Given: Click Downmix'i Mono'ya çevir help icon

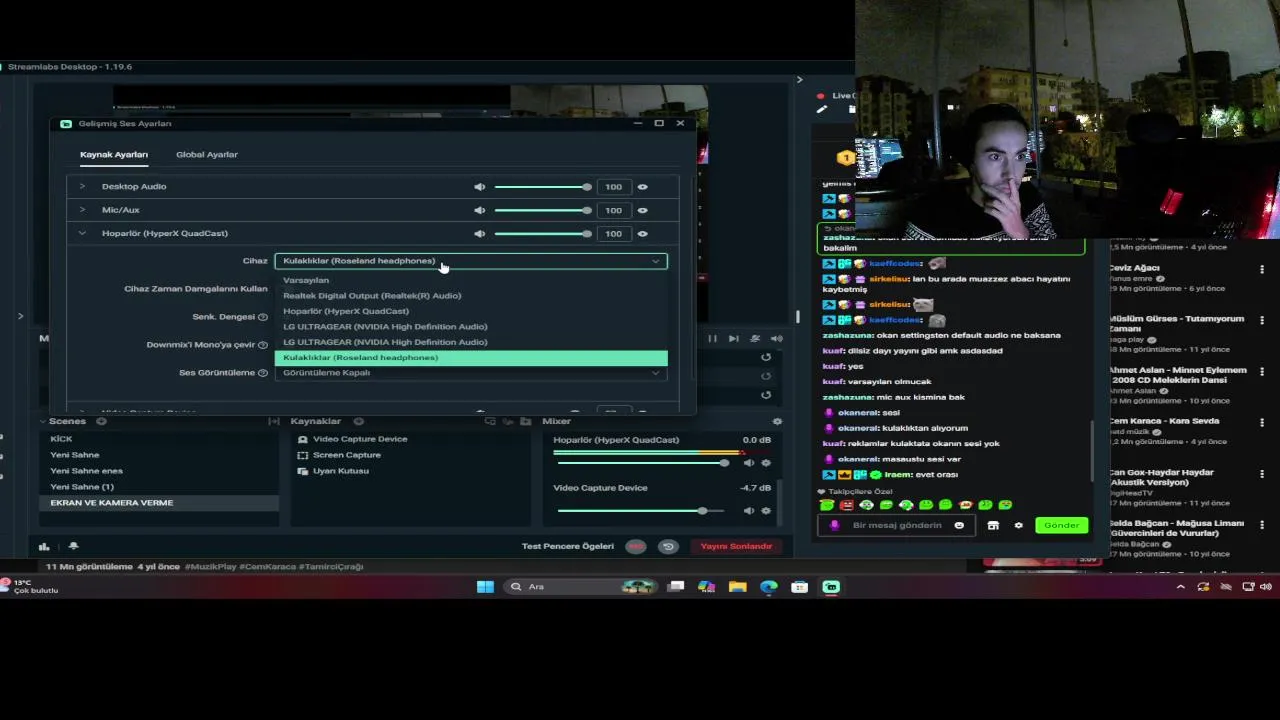Looking at the screenshot, I should (x=263, y=345).
